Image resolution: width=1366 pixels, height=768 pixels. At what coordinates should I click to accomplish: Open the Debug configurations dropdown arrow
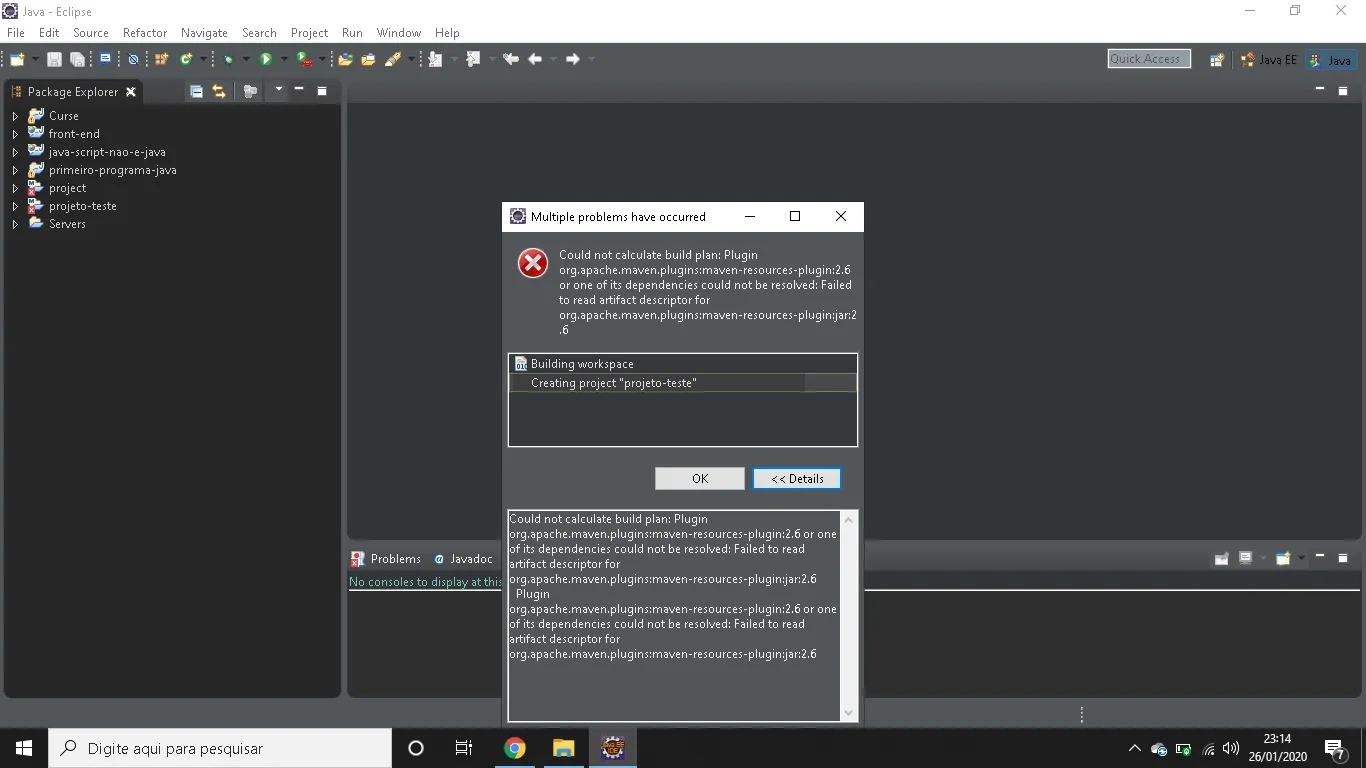246,60
